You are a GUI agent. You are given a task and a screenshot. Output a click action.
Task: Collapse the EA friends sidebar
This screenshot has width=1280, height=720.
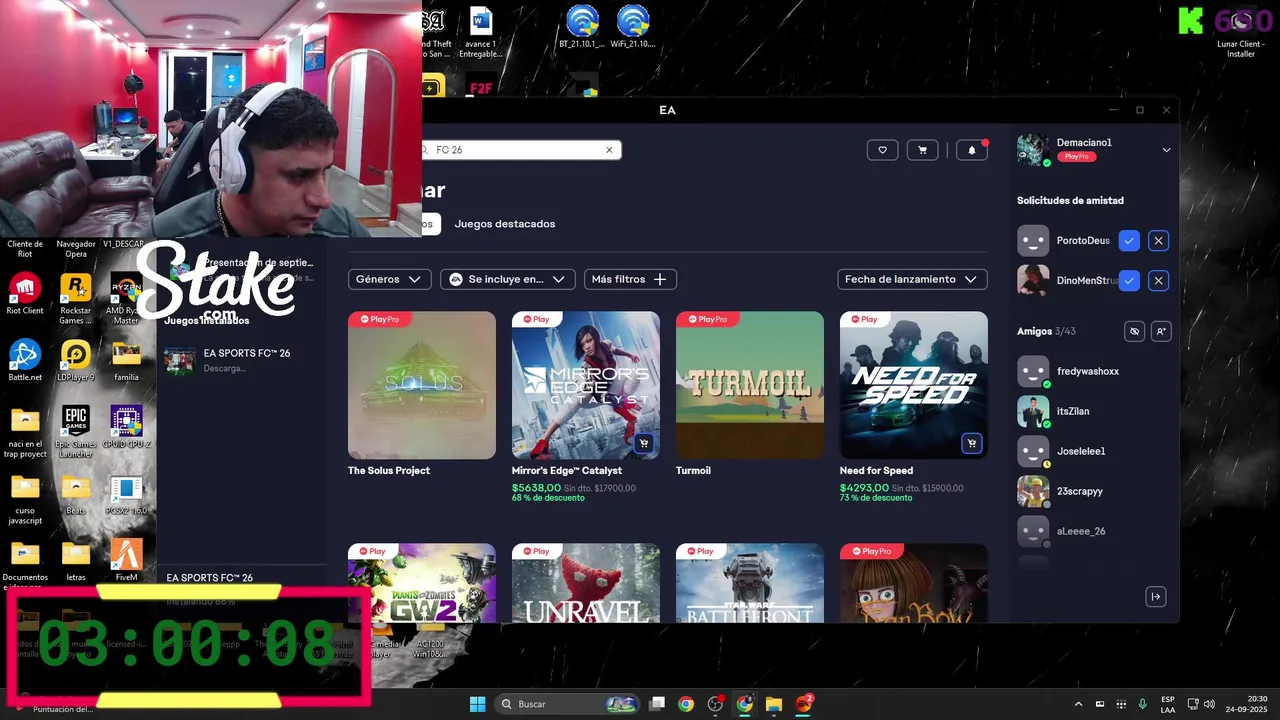tap(1156, 597)
